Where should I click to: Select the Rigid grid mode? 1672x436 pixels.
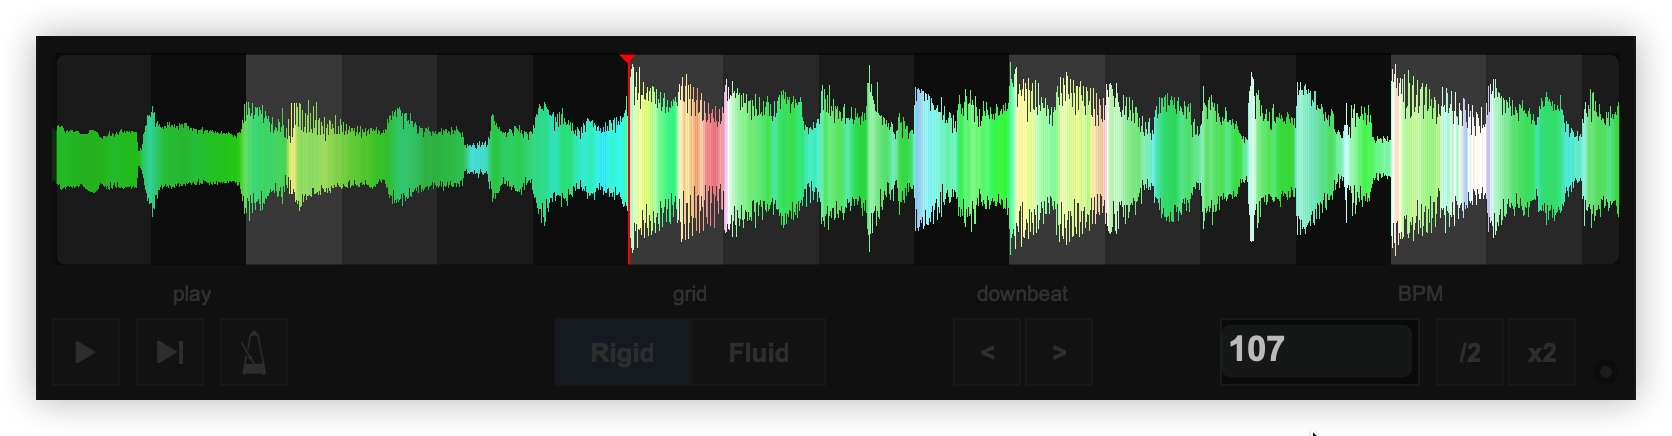pos(622,353)
